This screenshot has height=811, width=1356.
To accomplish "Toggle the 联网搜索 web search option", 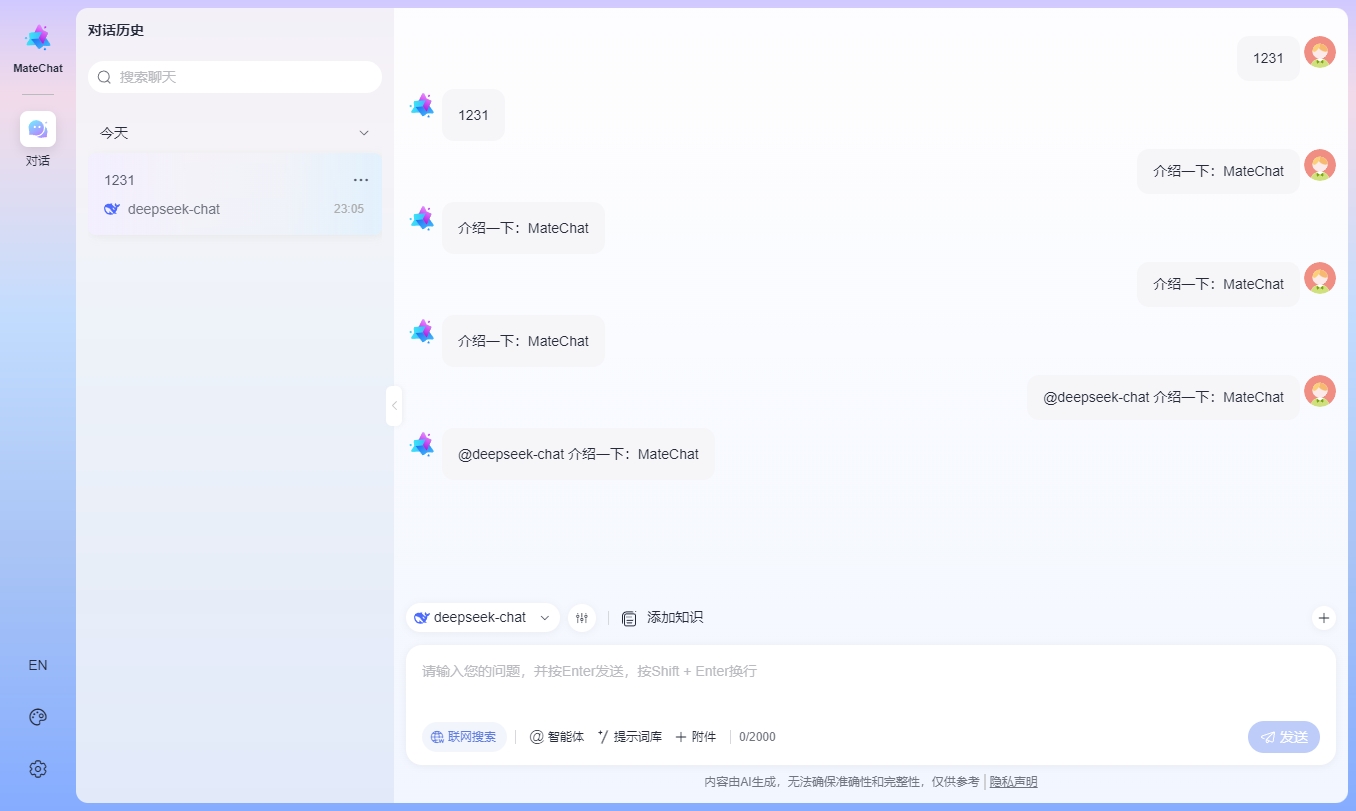I will pos(464,737).
